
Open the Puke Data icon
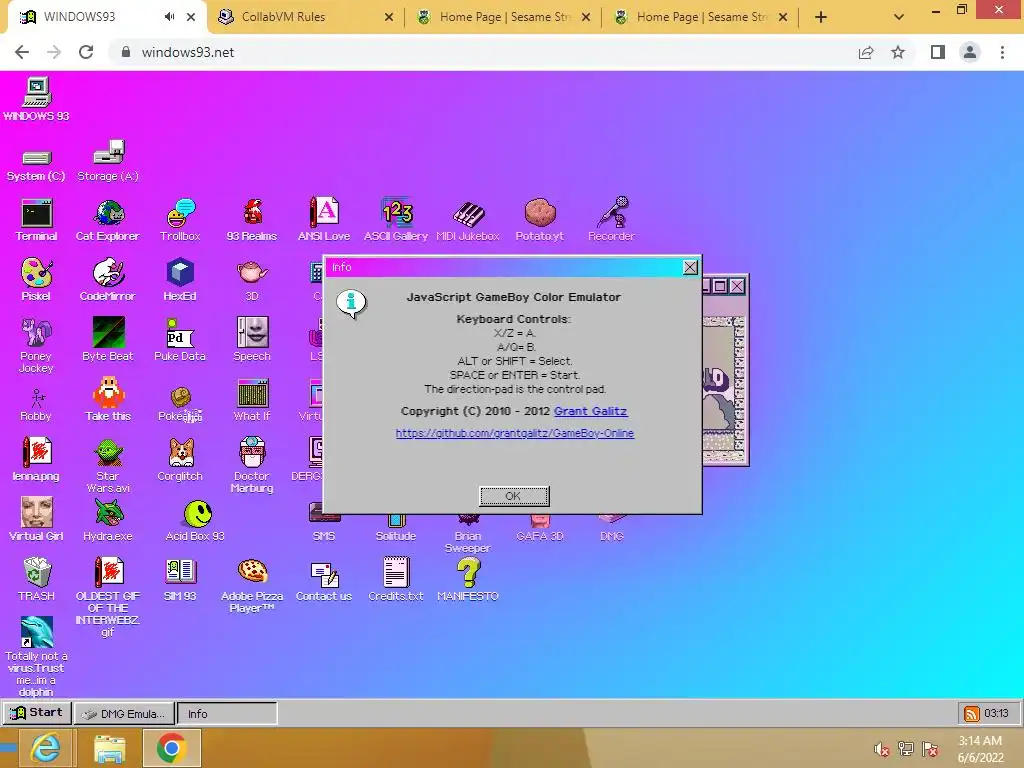click(x=180, y=340)
